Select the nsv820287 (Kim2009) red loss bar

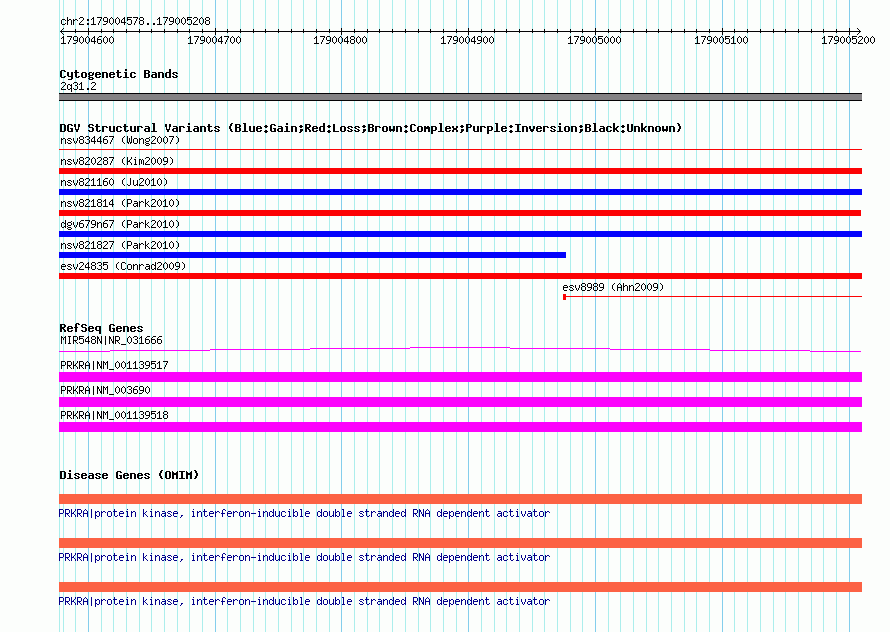point(460,171)
